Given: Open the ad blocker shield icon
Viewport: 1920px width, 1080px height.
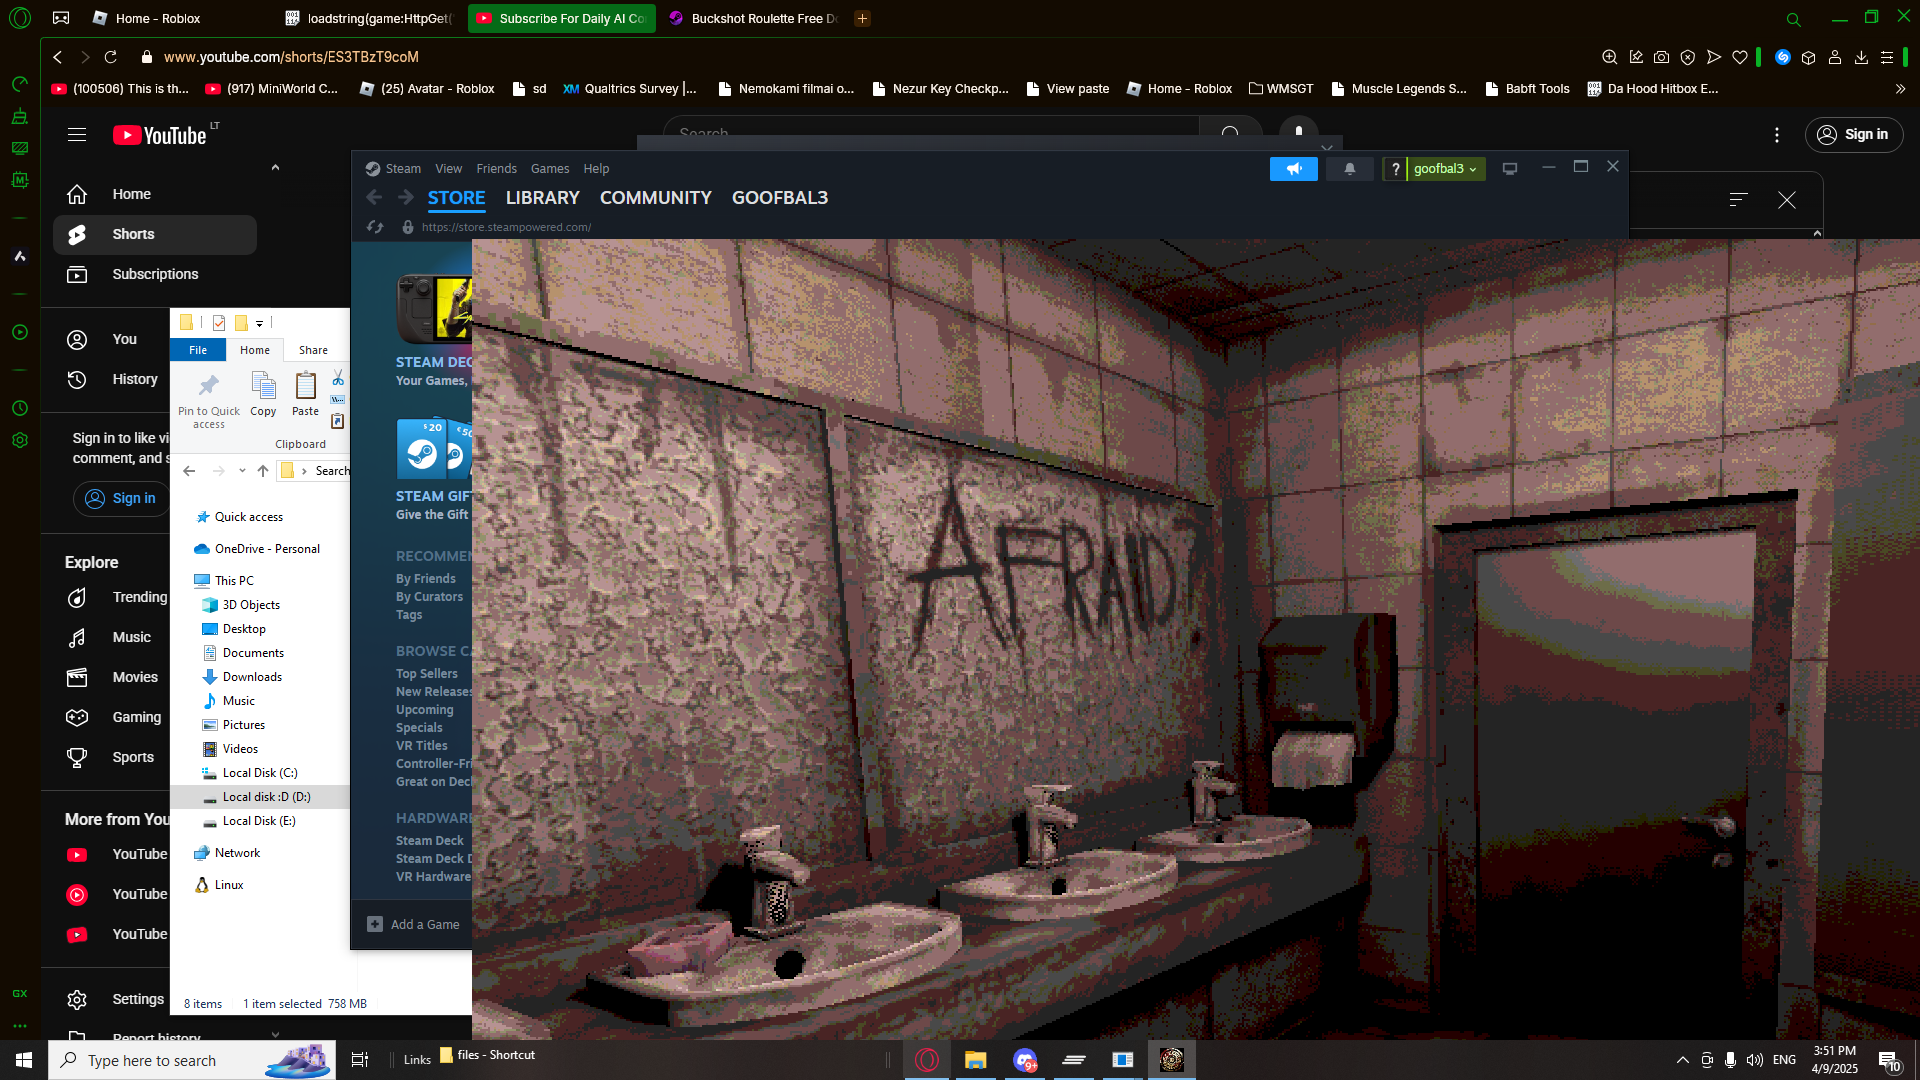Looking at the screenshot, I should tap(1688, 57).
